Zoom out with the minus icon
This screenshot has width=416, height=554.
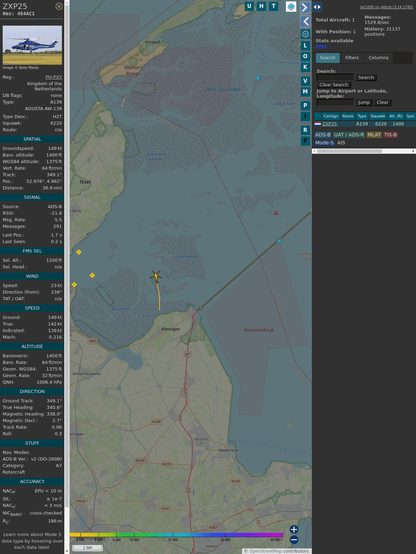(294, 540)
